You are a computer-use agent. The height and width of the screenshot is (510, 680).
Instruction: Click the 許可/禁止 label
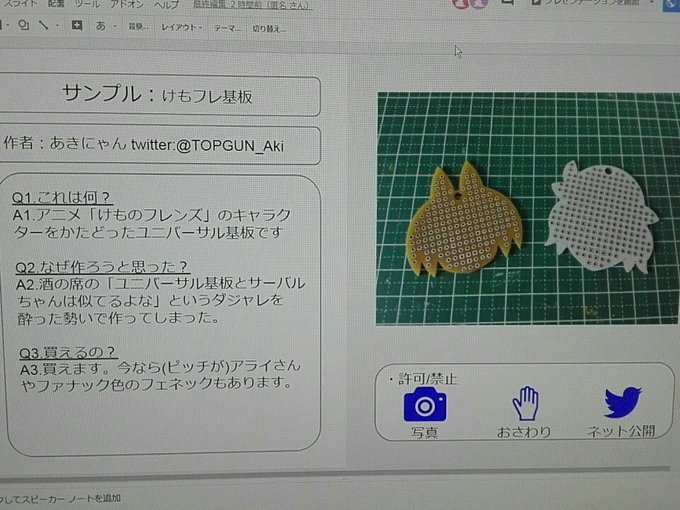click(x=427, y=379)
